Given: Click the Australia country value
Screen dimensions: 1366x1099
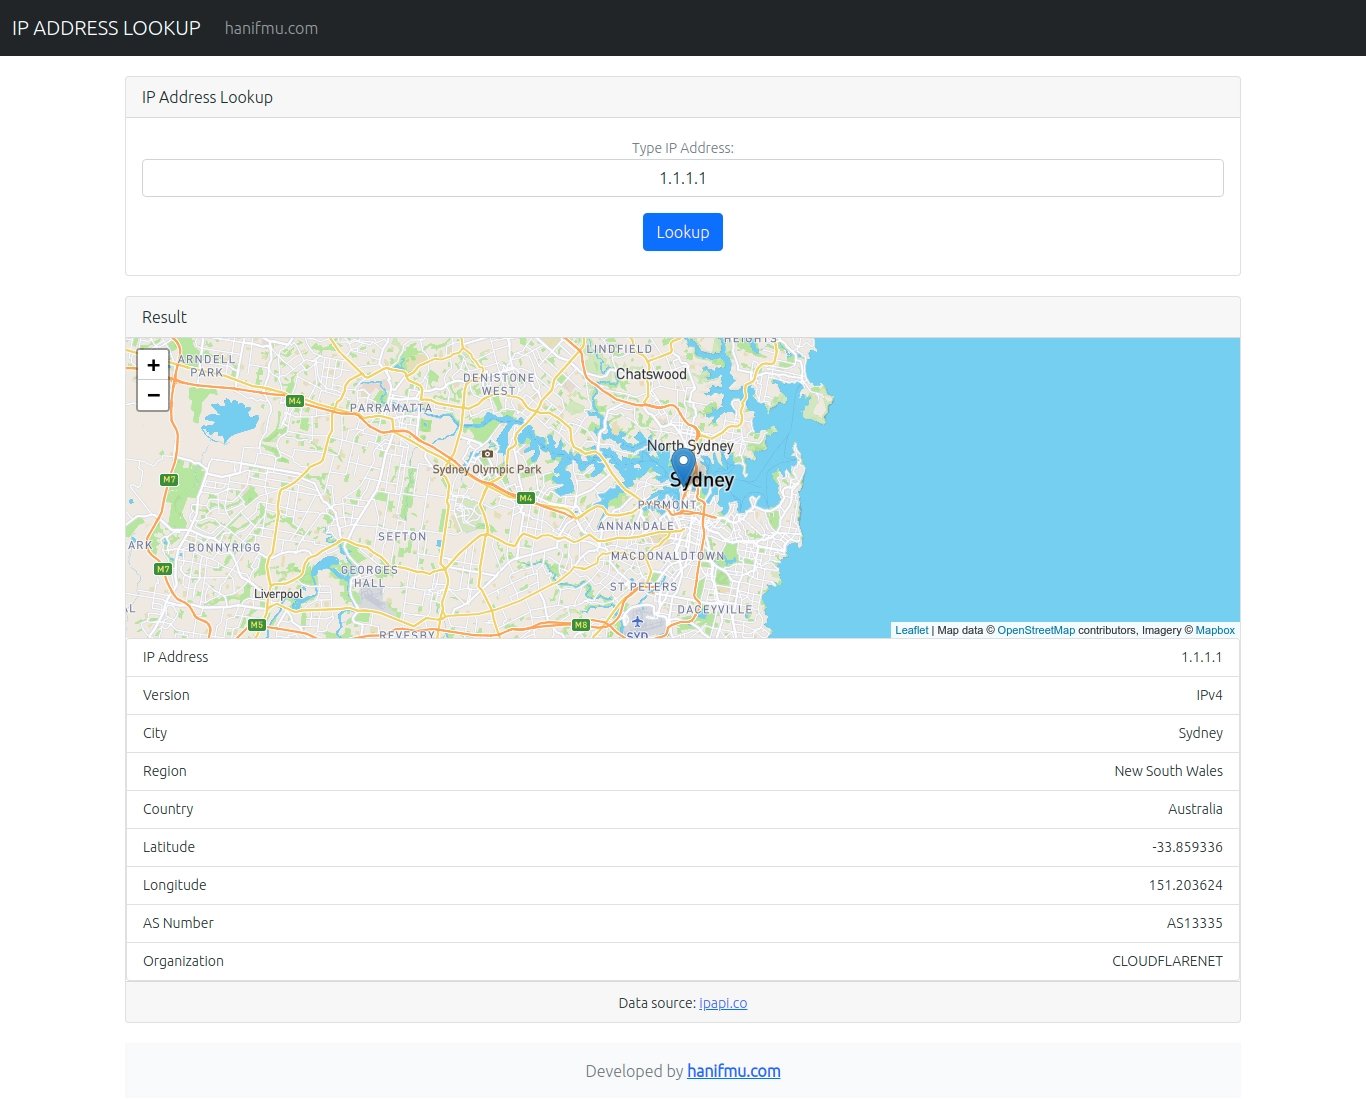Looking at the screenshot, I should [x=1195, y=809].
